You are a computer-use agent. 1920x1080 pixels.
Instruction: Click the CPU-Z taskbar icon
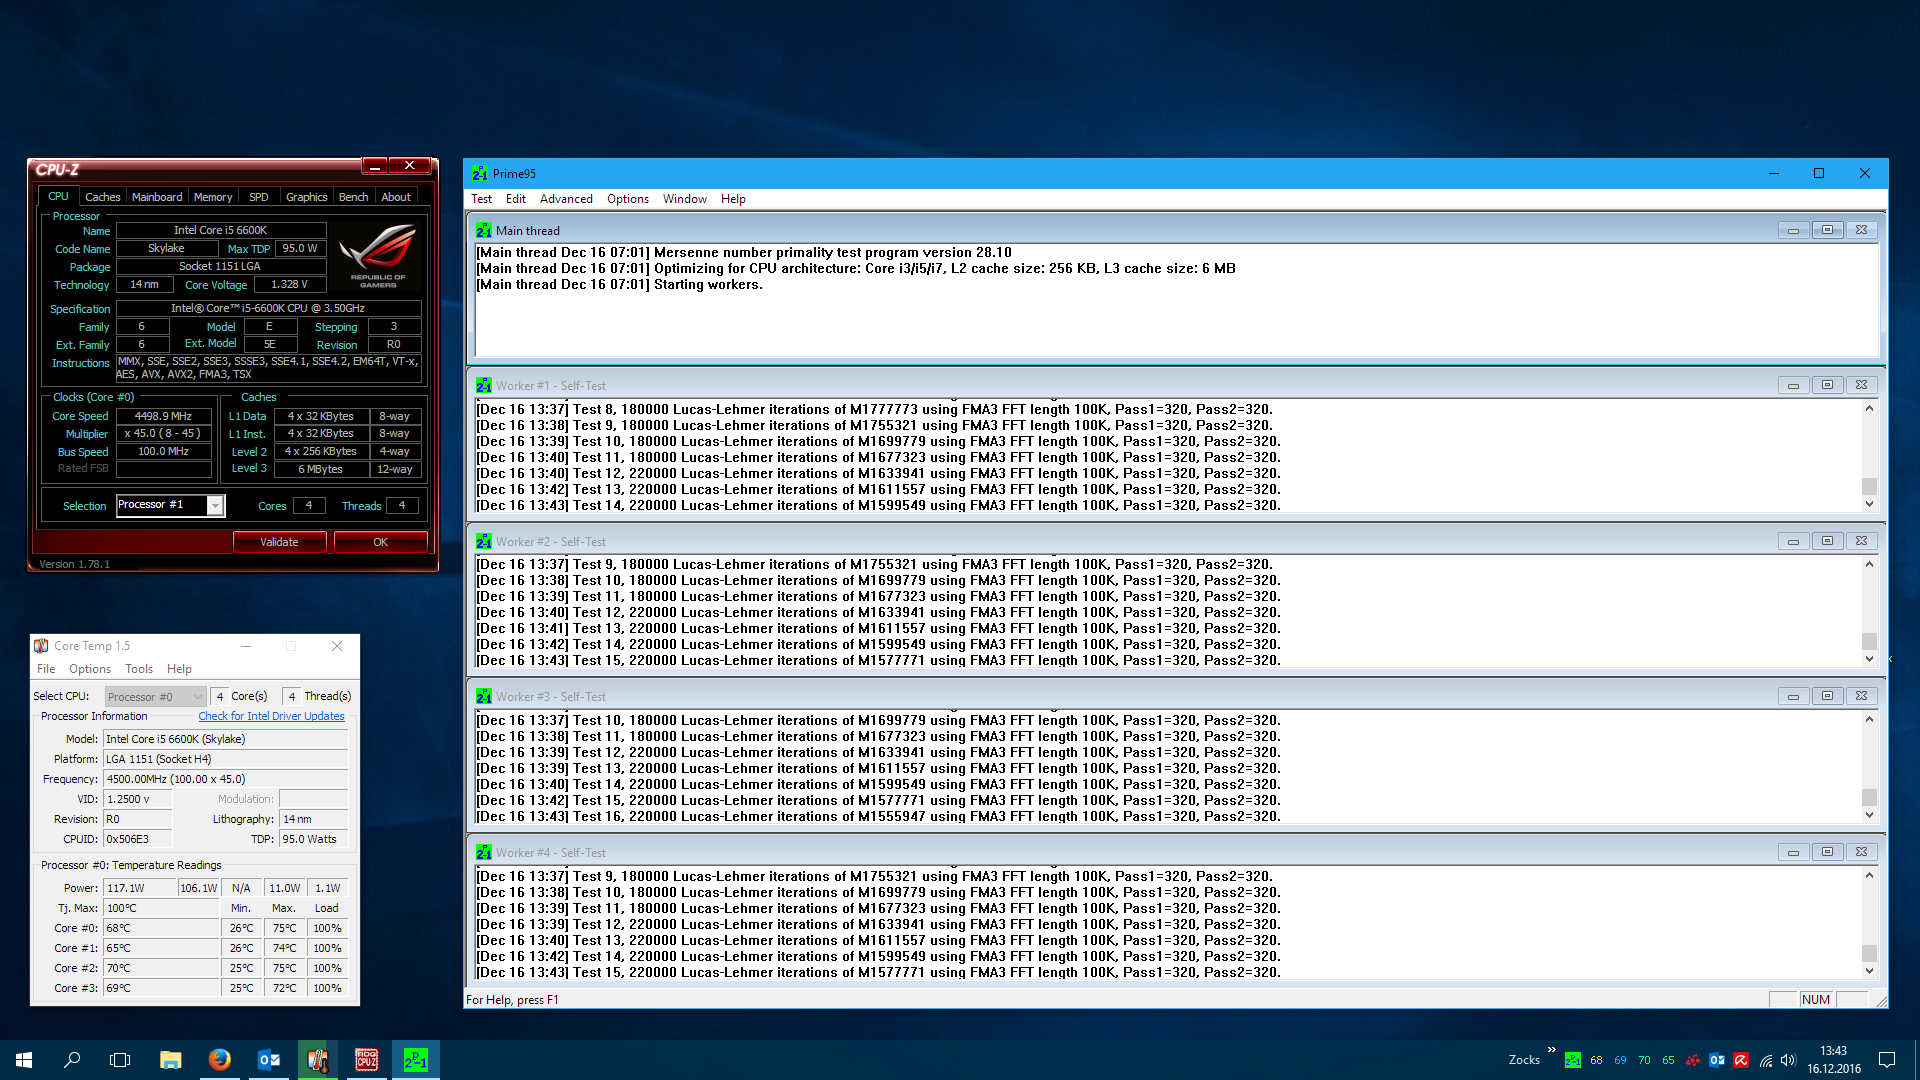point(367,1060)
